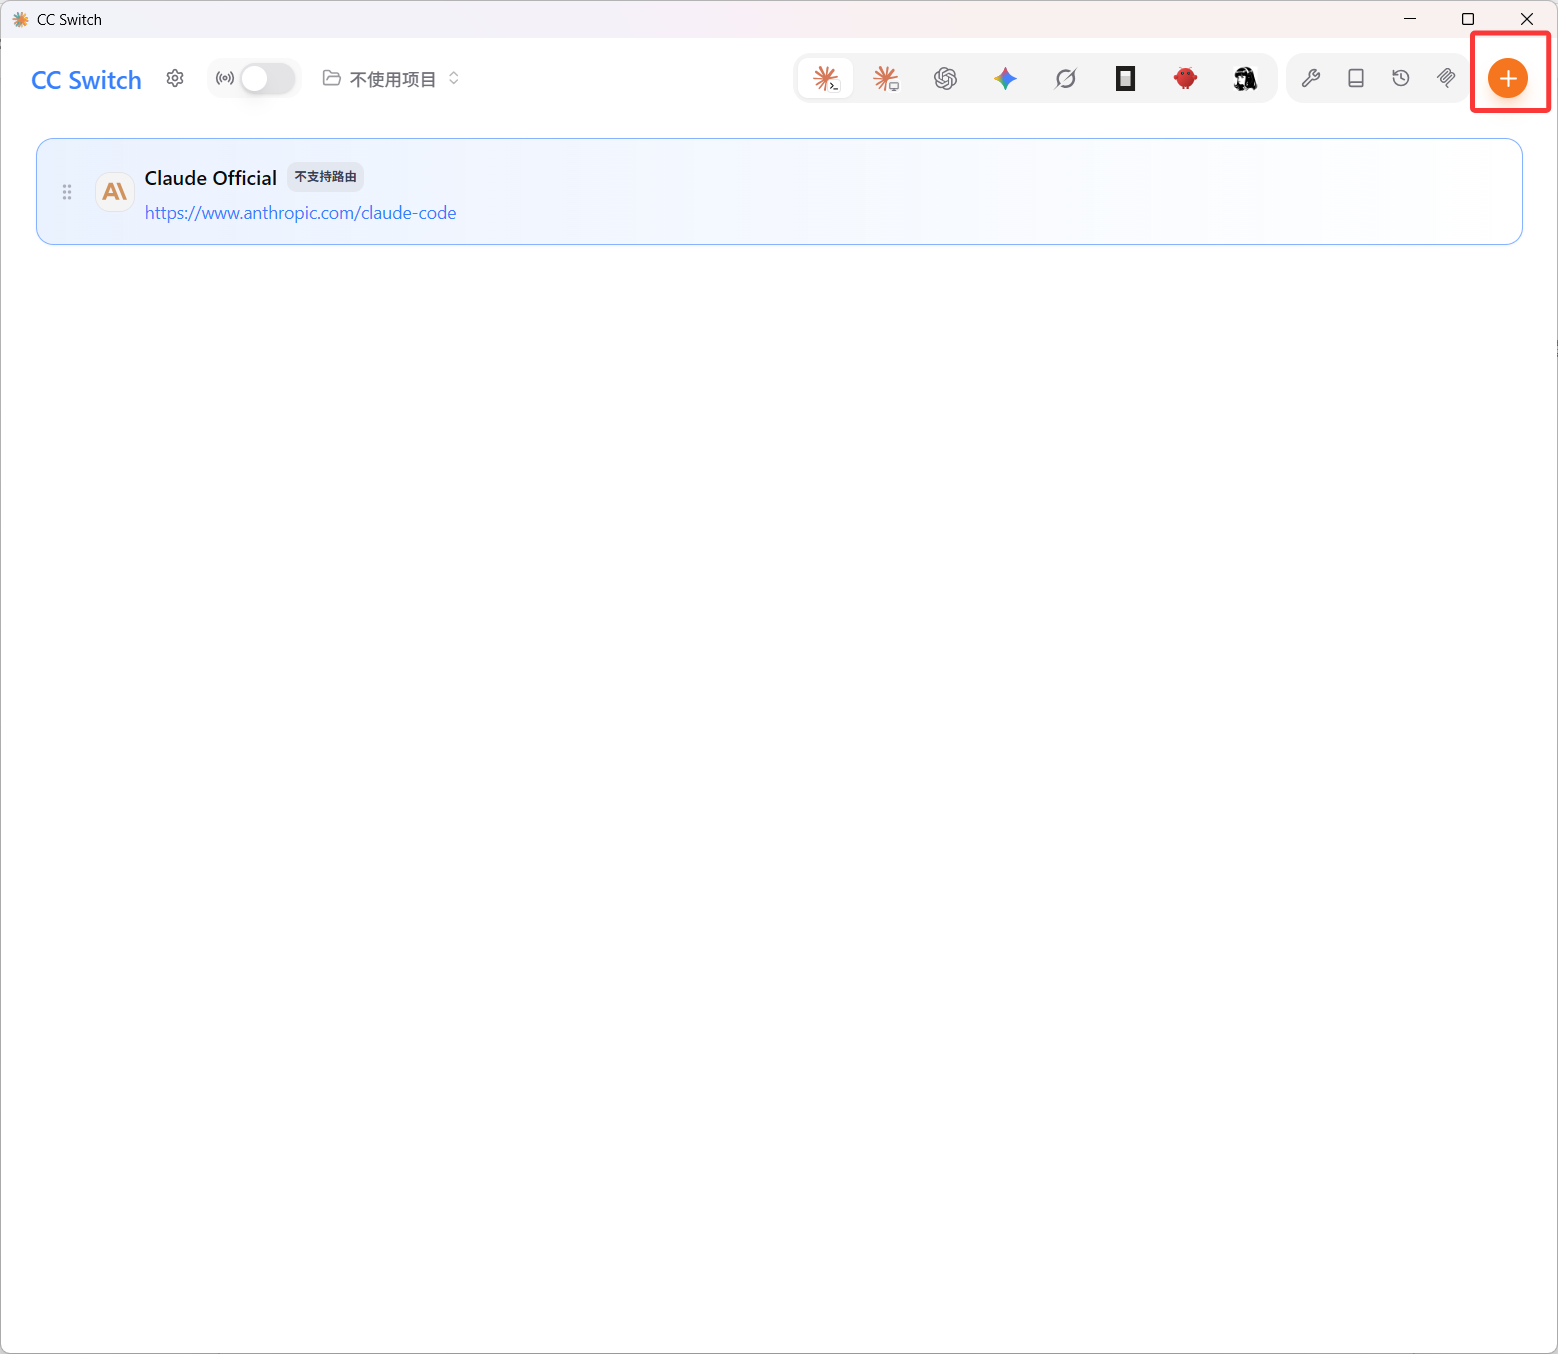Open the history clock icon

[x=1401, y=78]
